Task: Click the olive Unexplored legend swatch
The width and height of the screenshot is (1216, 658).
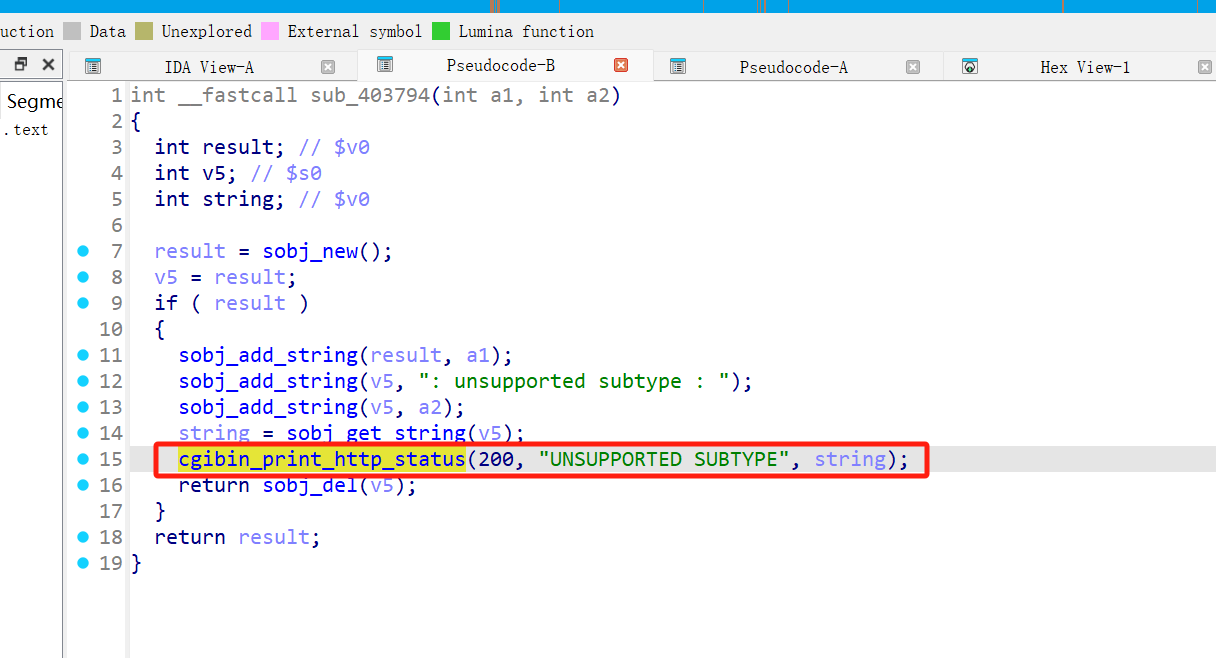Action: pyautogui.click(x=144, y=31)
